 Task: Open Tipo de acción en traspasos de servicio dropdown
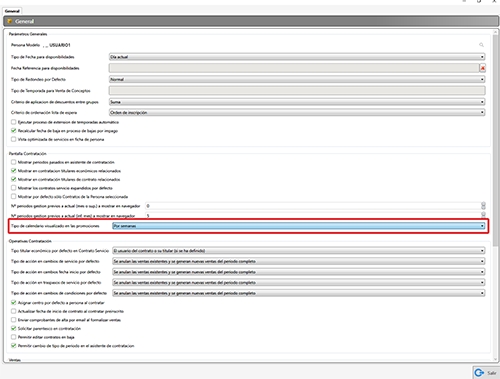point(299,283)
